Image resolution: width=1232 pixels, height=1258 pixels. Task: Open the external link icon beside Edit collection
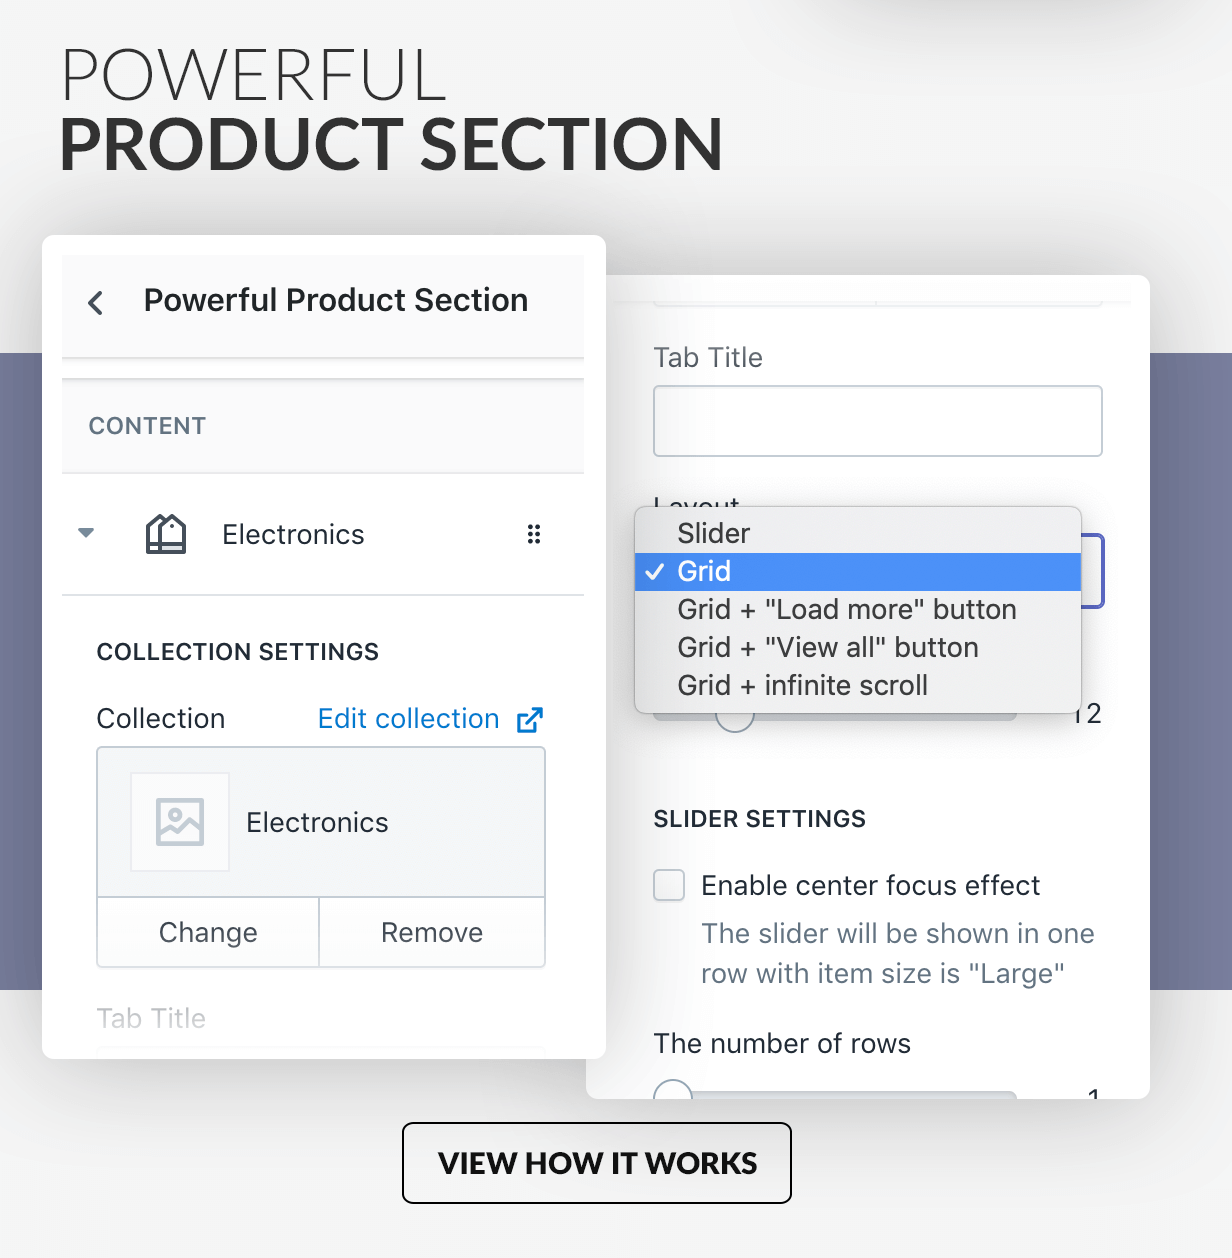[530, 719]
